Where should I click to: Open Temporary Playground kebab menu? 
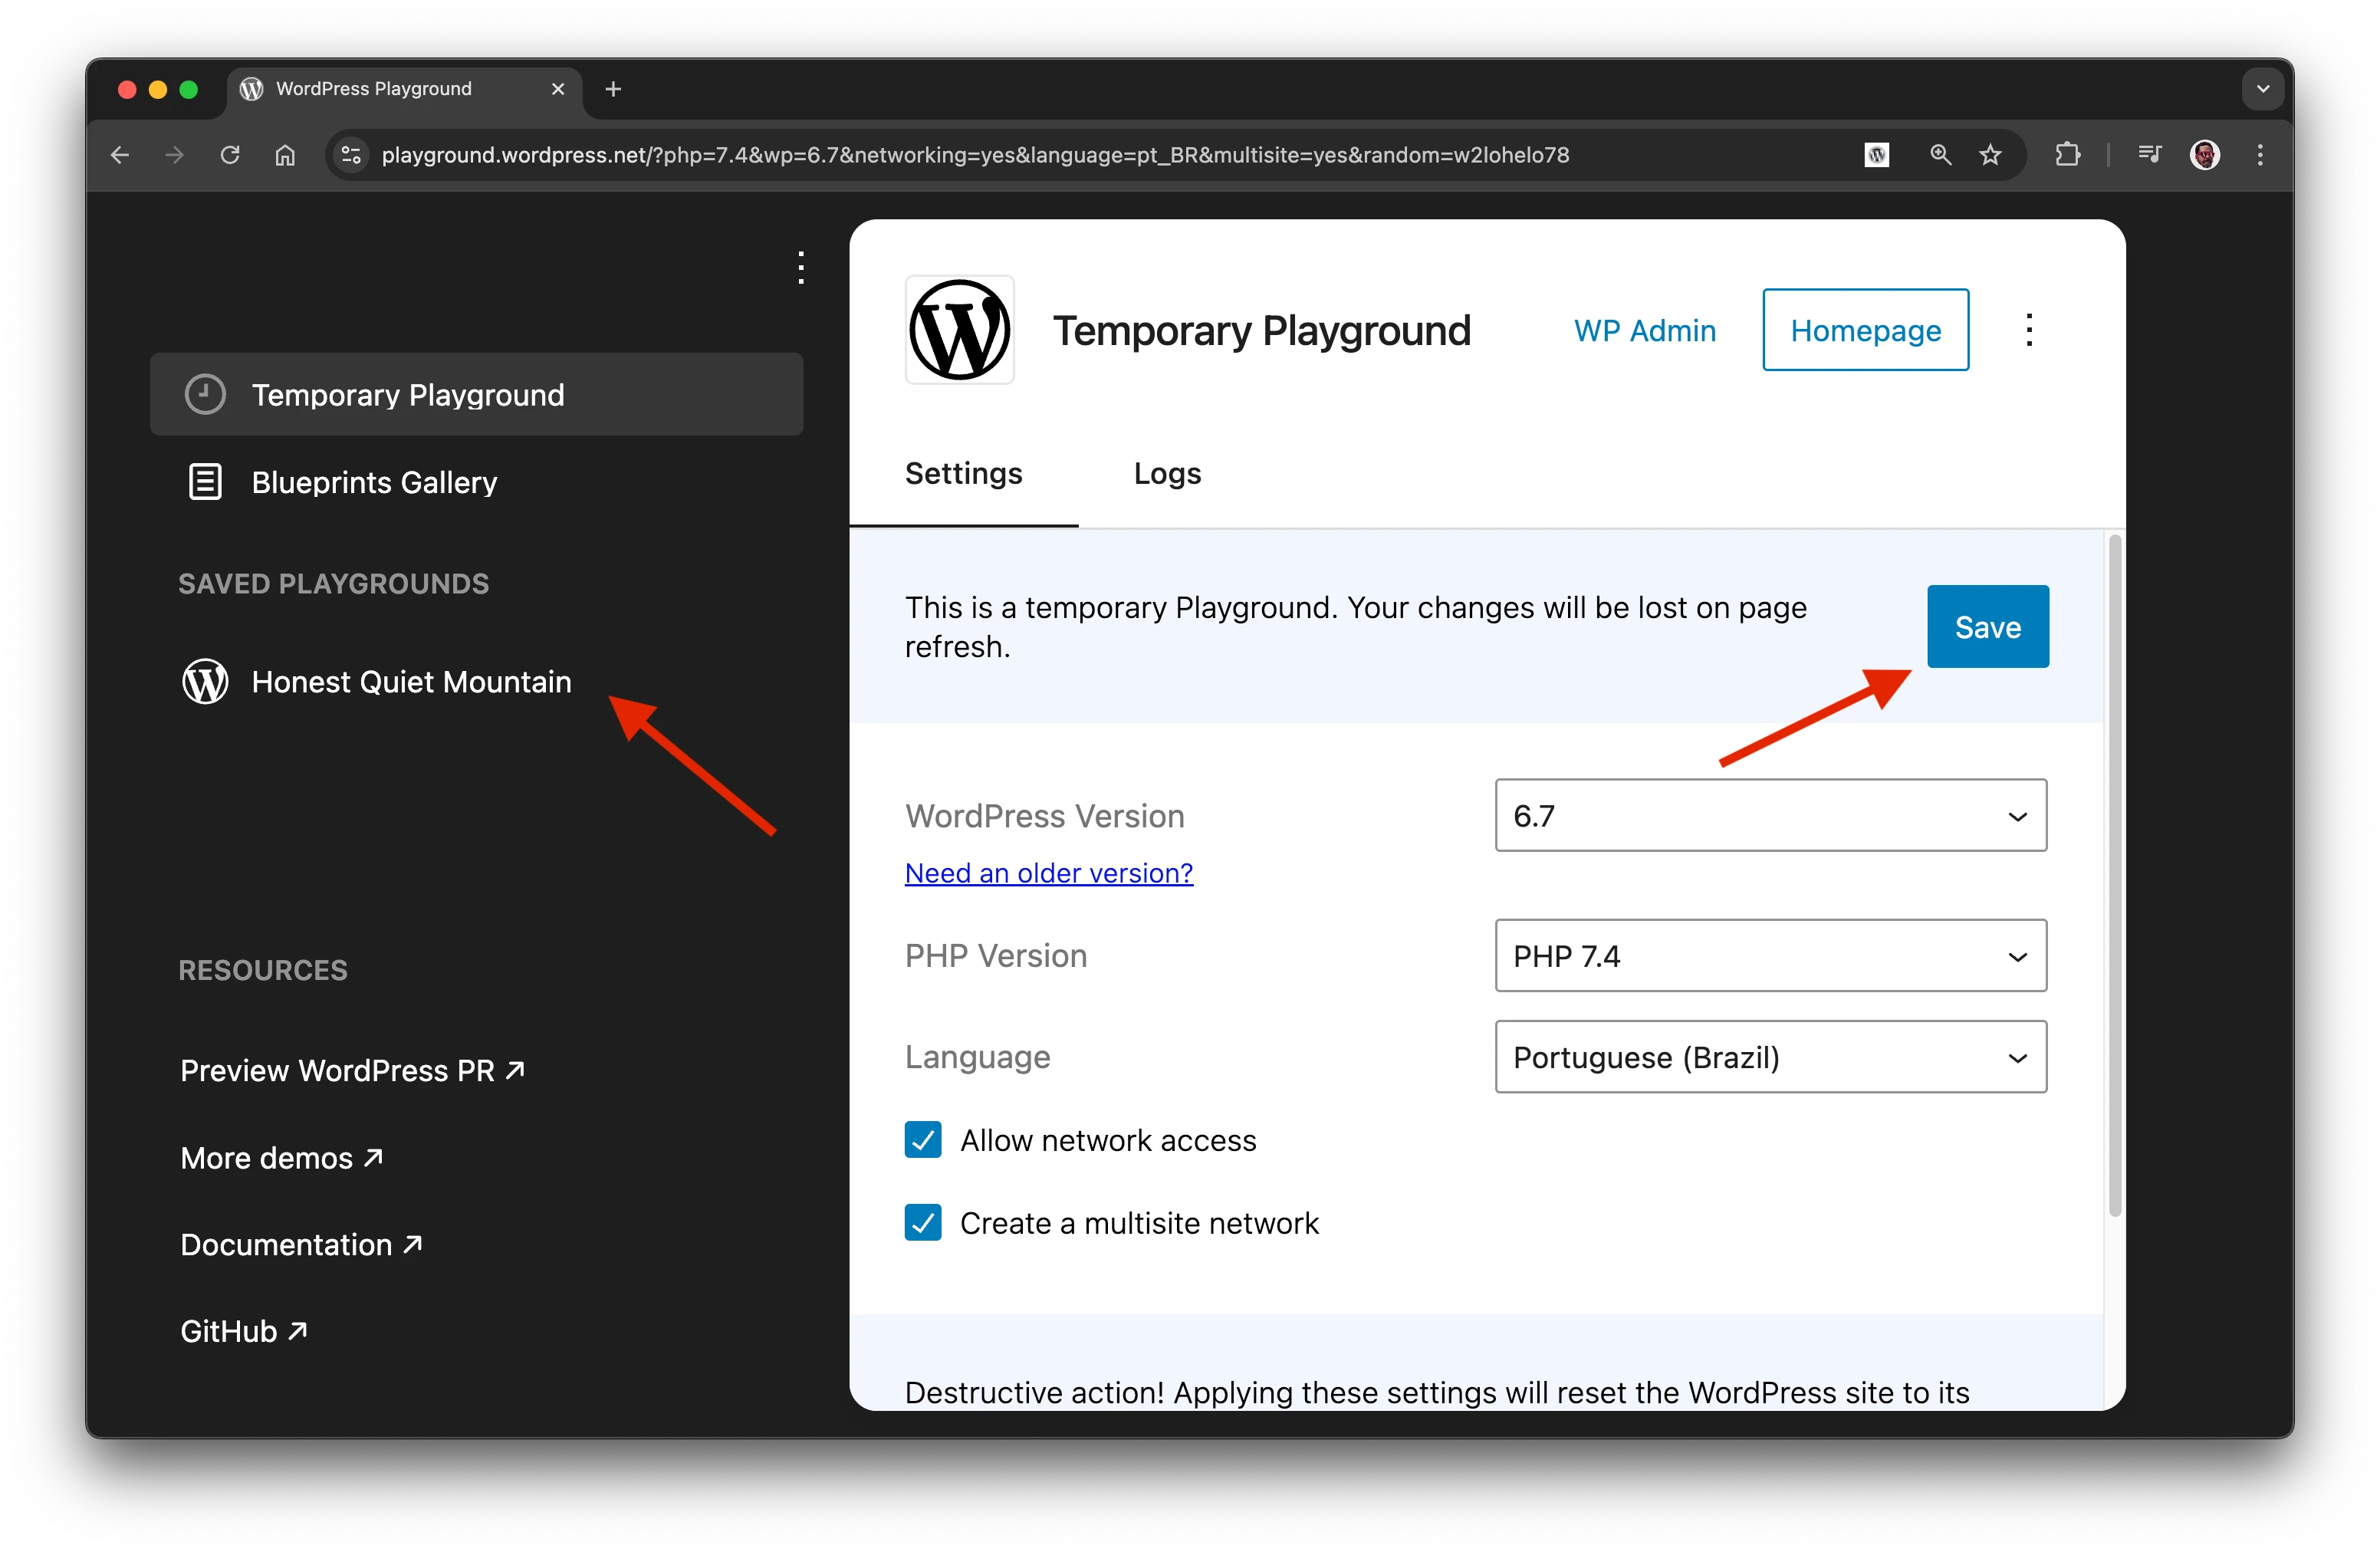click(2029, 330)
